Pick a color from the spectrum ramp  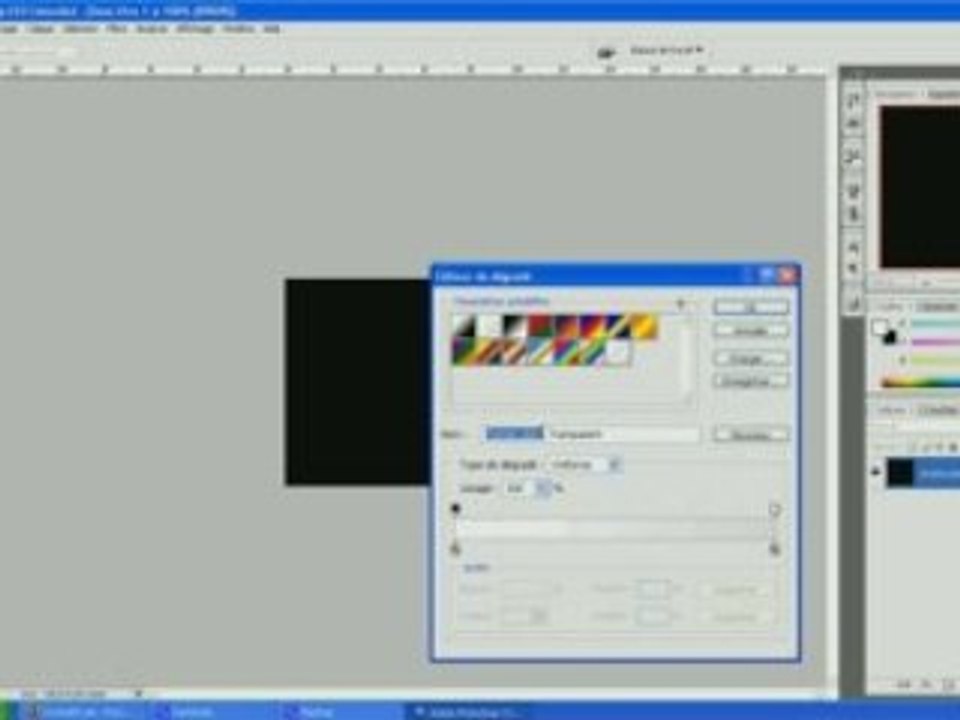pos(920,383)
